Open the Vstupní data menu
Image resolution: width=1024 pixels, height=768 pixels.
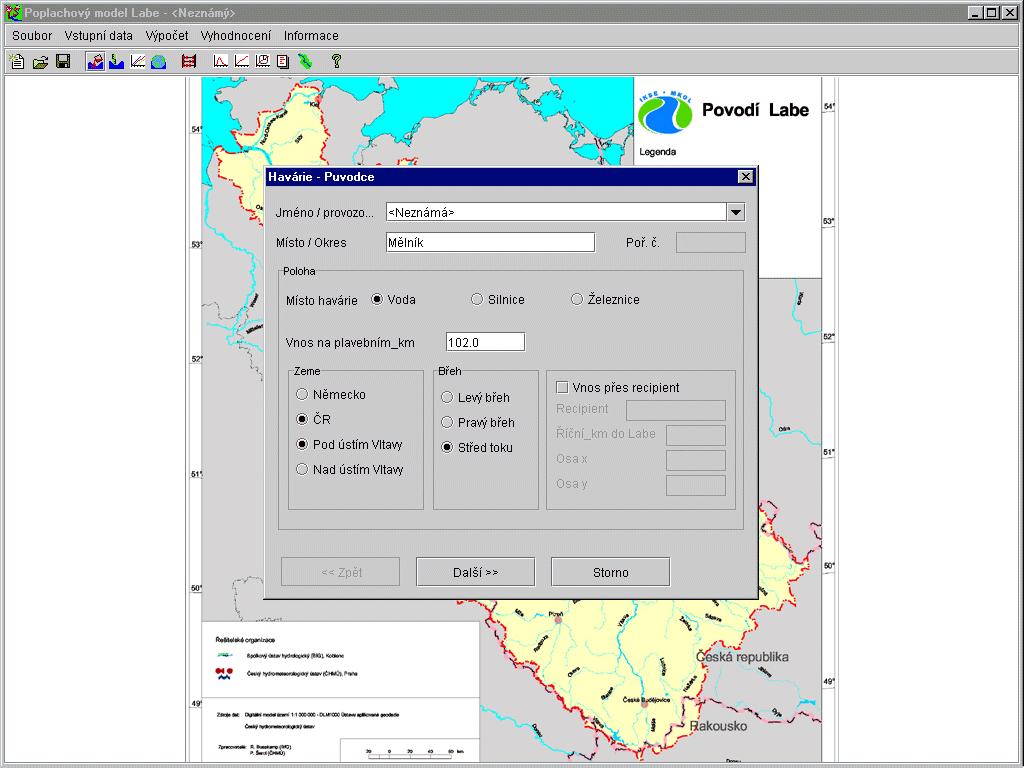99,36
